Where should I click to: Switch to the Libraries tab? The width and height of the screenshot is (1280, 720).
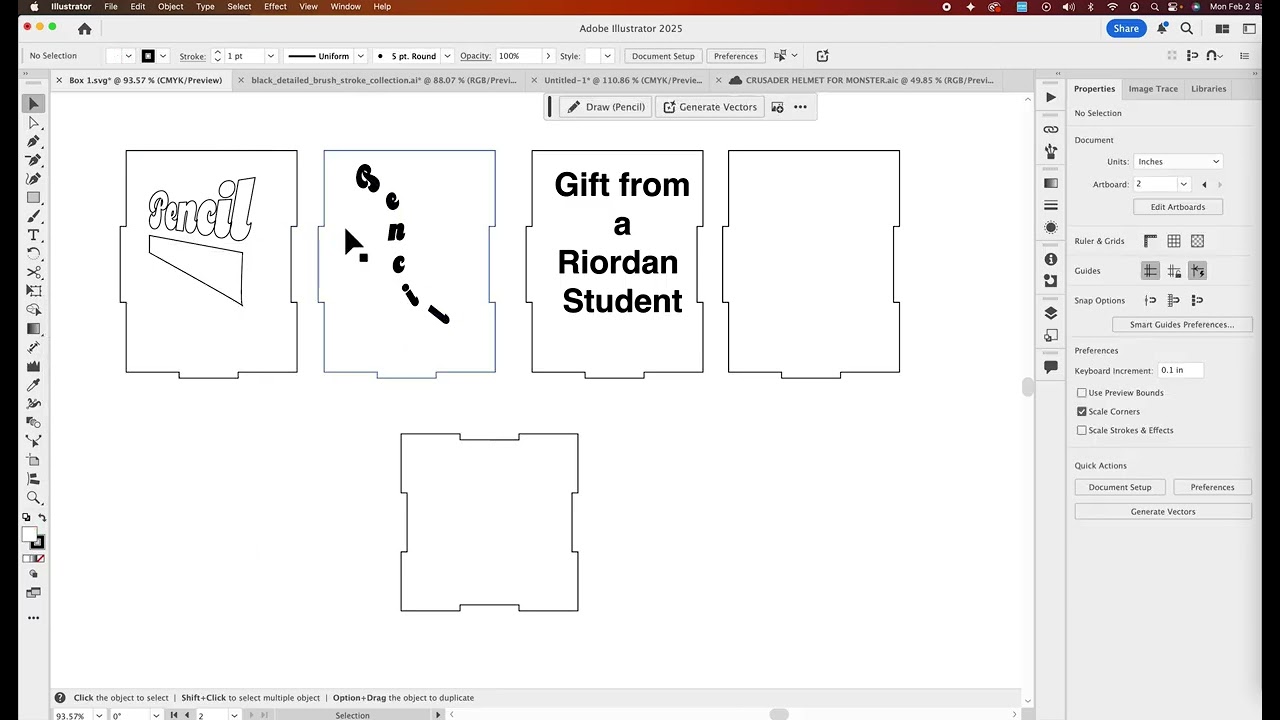coord(1208,89)
